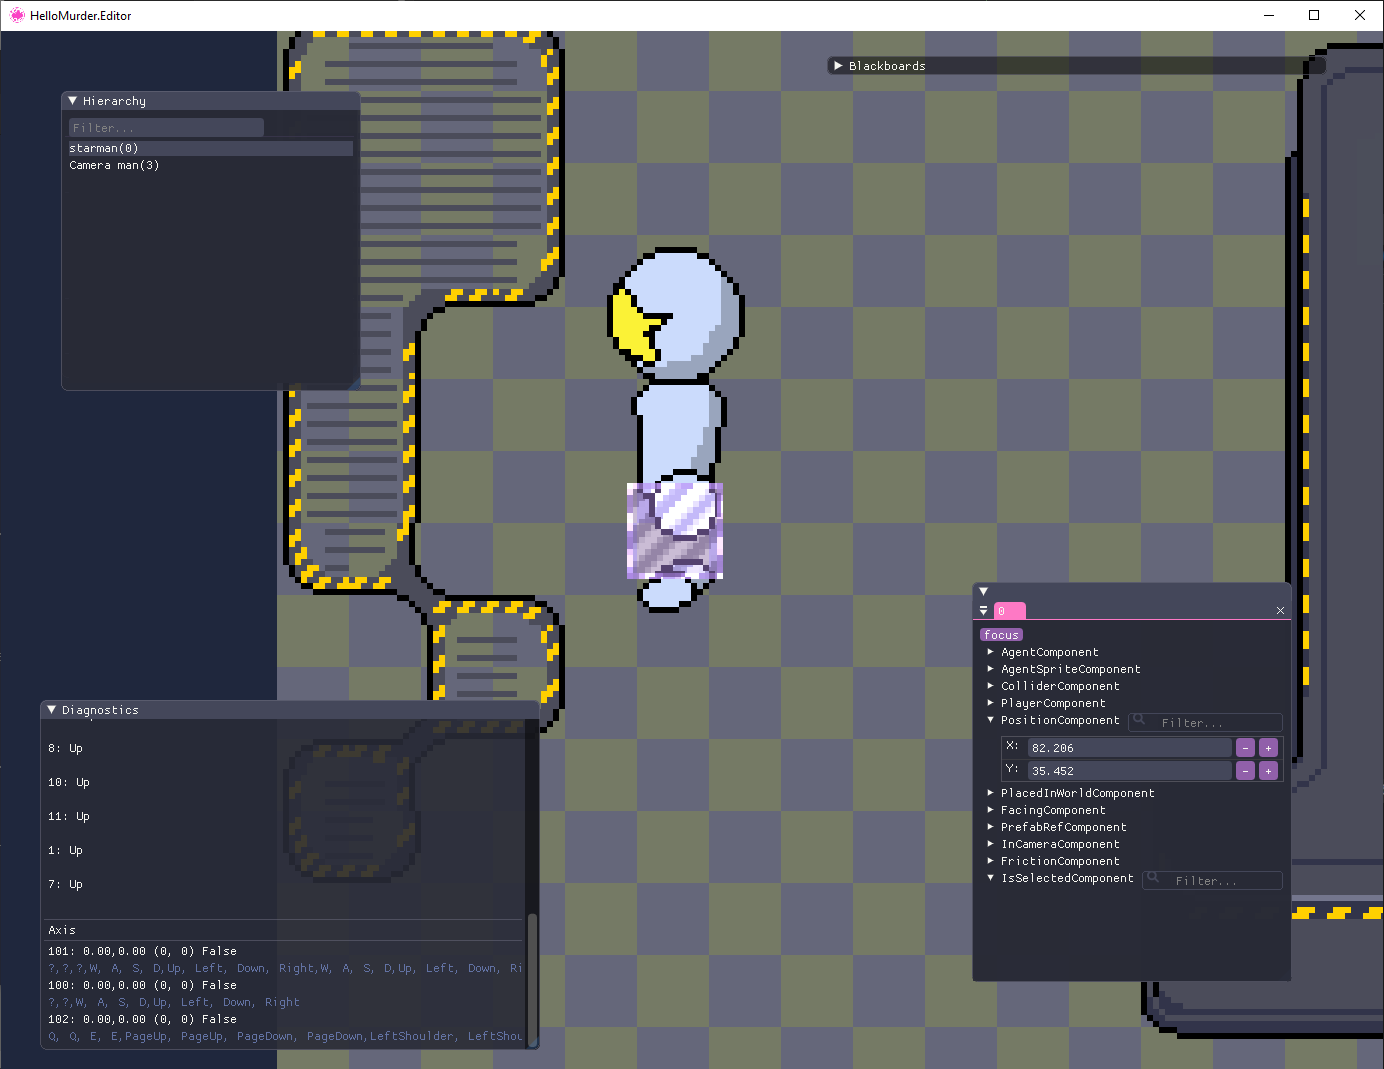Click the HelloMurder.Editor app icon

(x=16, y=15)
